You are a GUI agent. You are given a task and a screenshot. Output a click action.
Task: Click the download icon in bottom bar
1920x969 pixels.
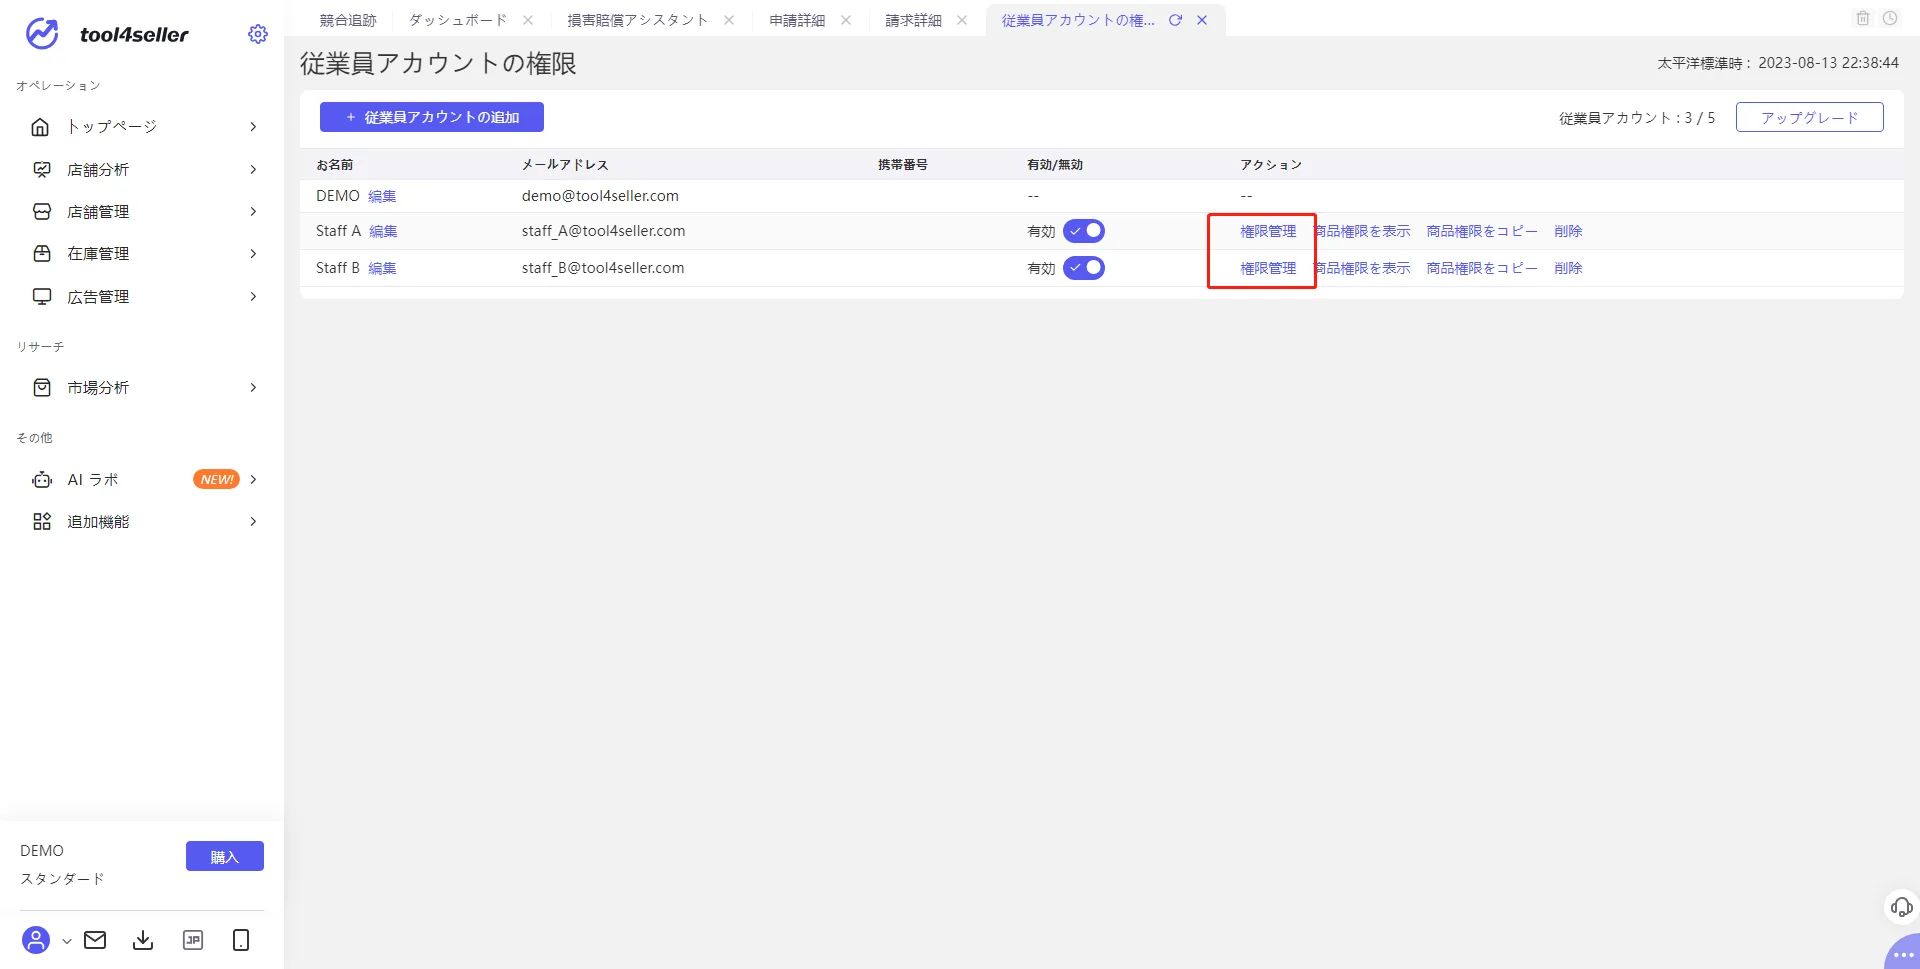pyautogui.click(x=143, y=940)
